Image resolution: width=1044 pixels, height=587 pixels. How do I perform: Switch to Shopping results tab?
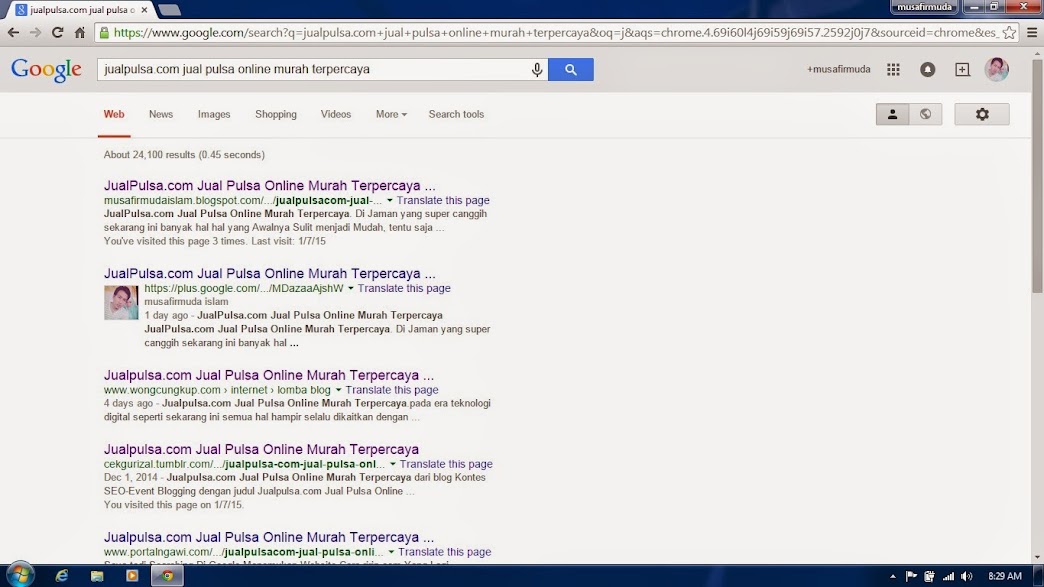pyautogui.click(x=276, y=114)
